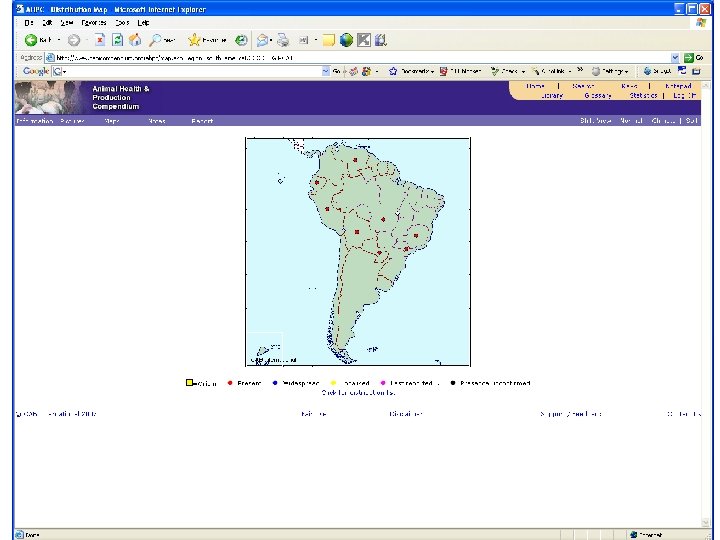The height and width of the screenshot is (540, 720).
Task: Switch to the Maps tab
Action: point(112,121)
